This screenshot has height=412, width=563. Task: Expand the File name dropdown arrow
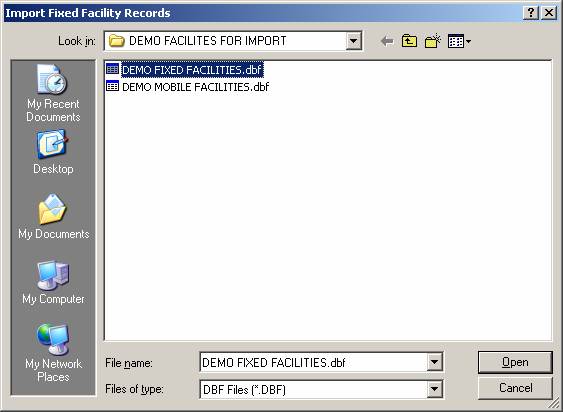pyautogui.click(x=434, y=362)
